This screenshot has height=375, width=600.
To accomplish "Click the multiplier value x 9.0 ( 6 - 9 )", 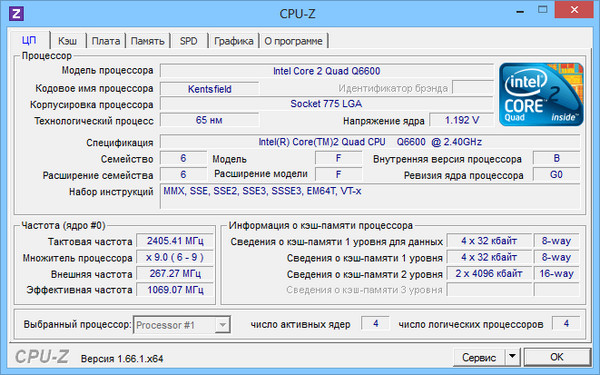I will pyautogui.click(x=175, y=258).
